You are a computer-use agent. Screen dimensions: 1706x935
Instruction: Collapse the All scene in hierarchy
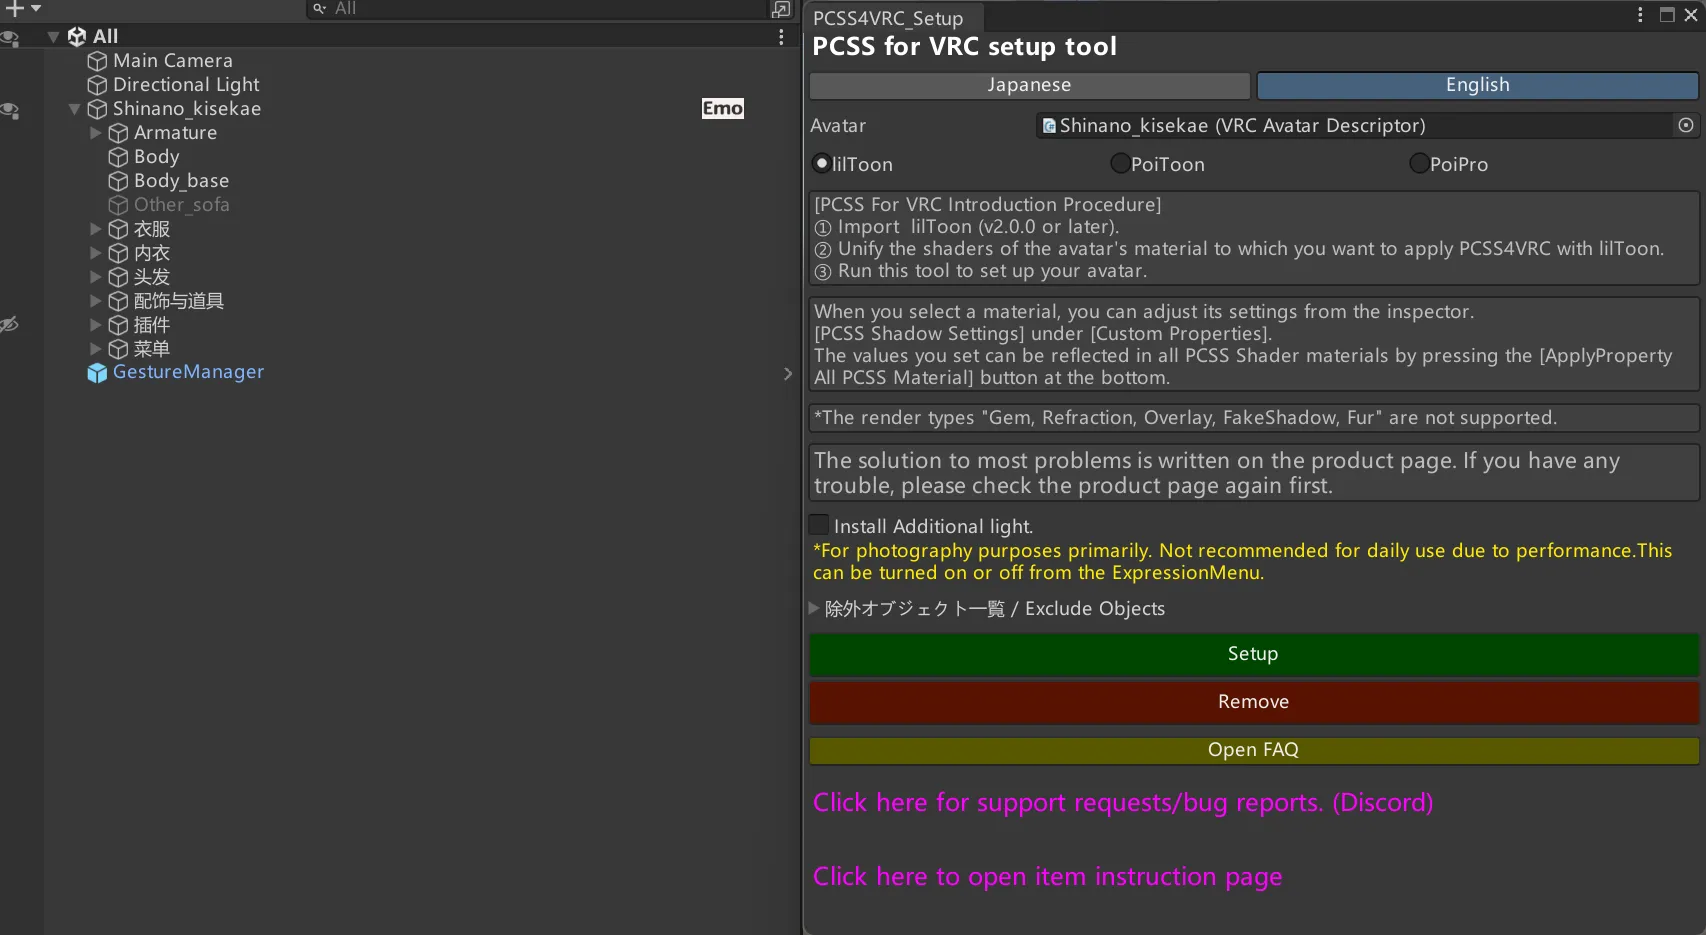(x=53, y=37)
